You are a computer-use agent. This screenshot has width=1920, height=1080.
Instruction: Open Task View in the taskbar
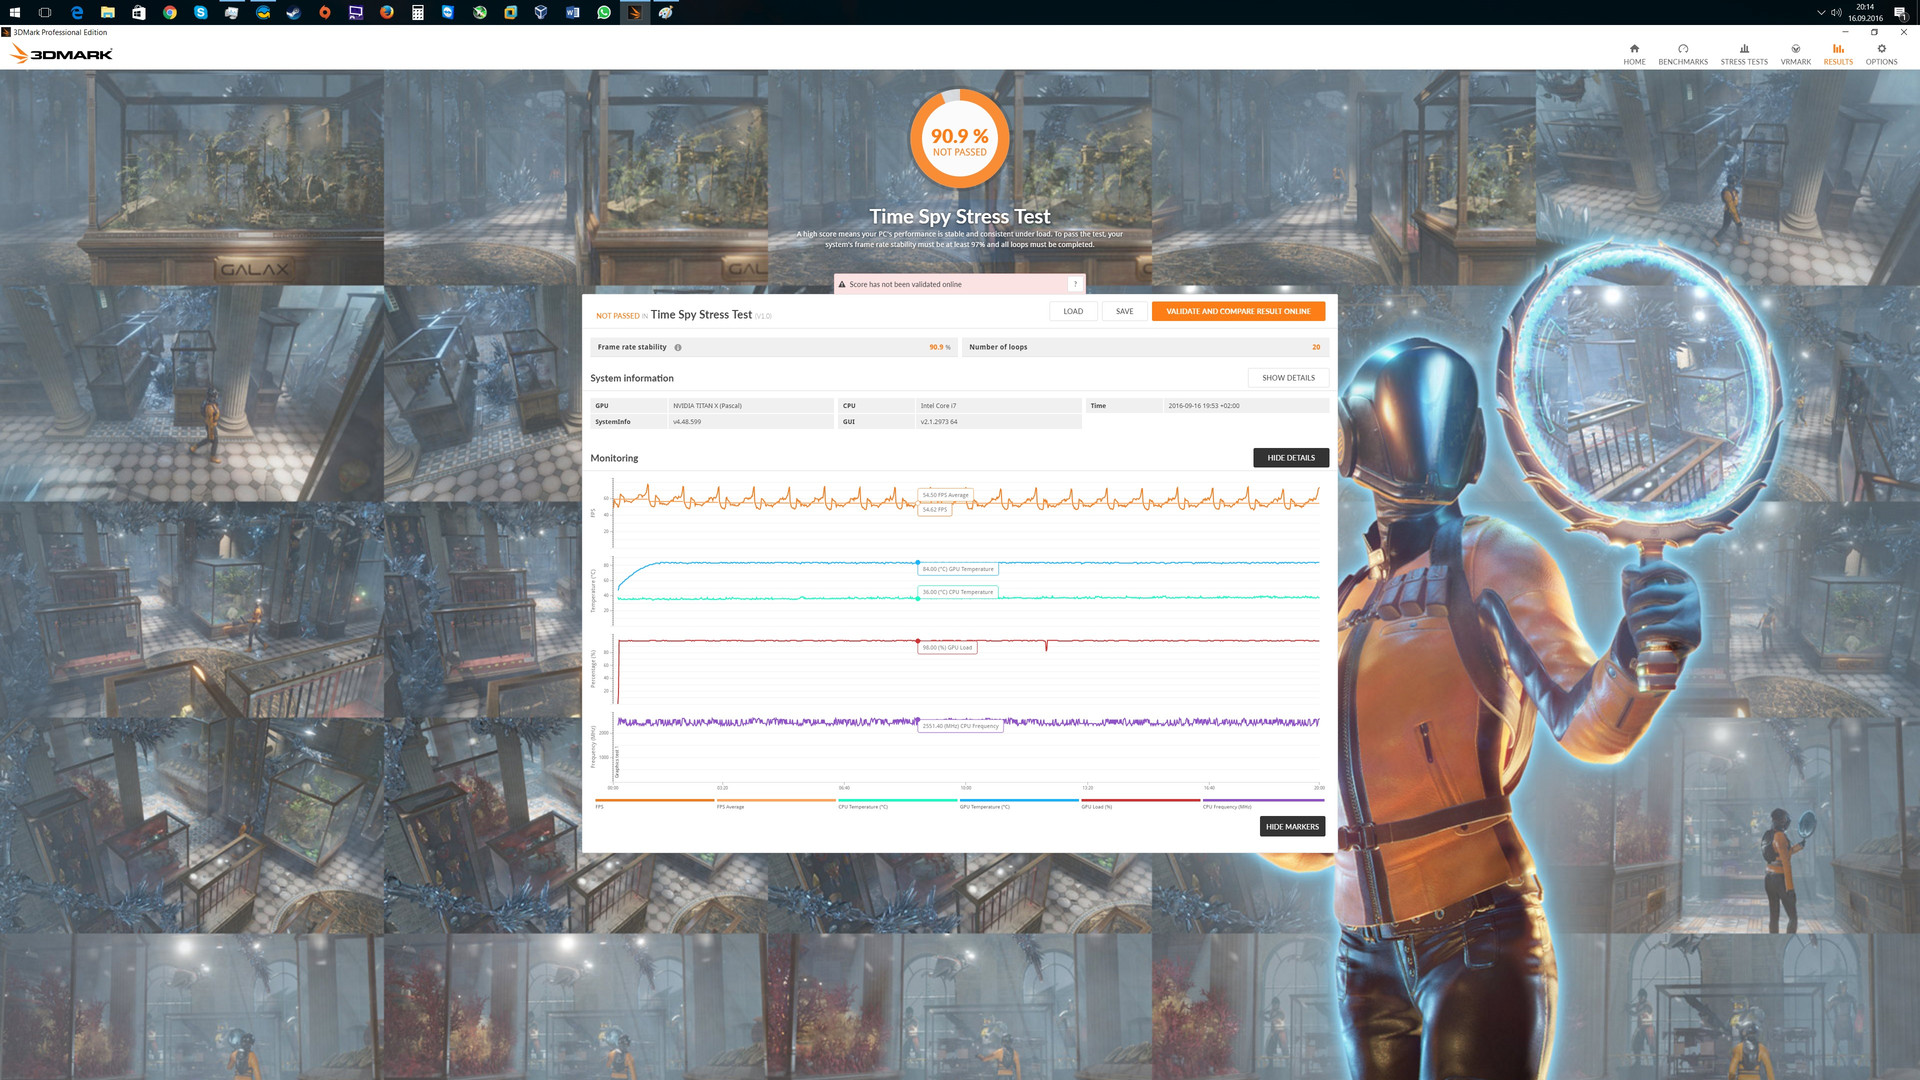(45, 12)
